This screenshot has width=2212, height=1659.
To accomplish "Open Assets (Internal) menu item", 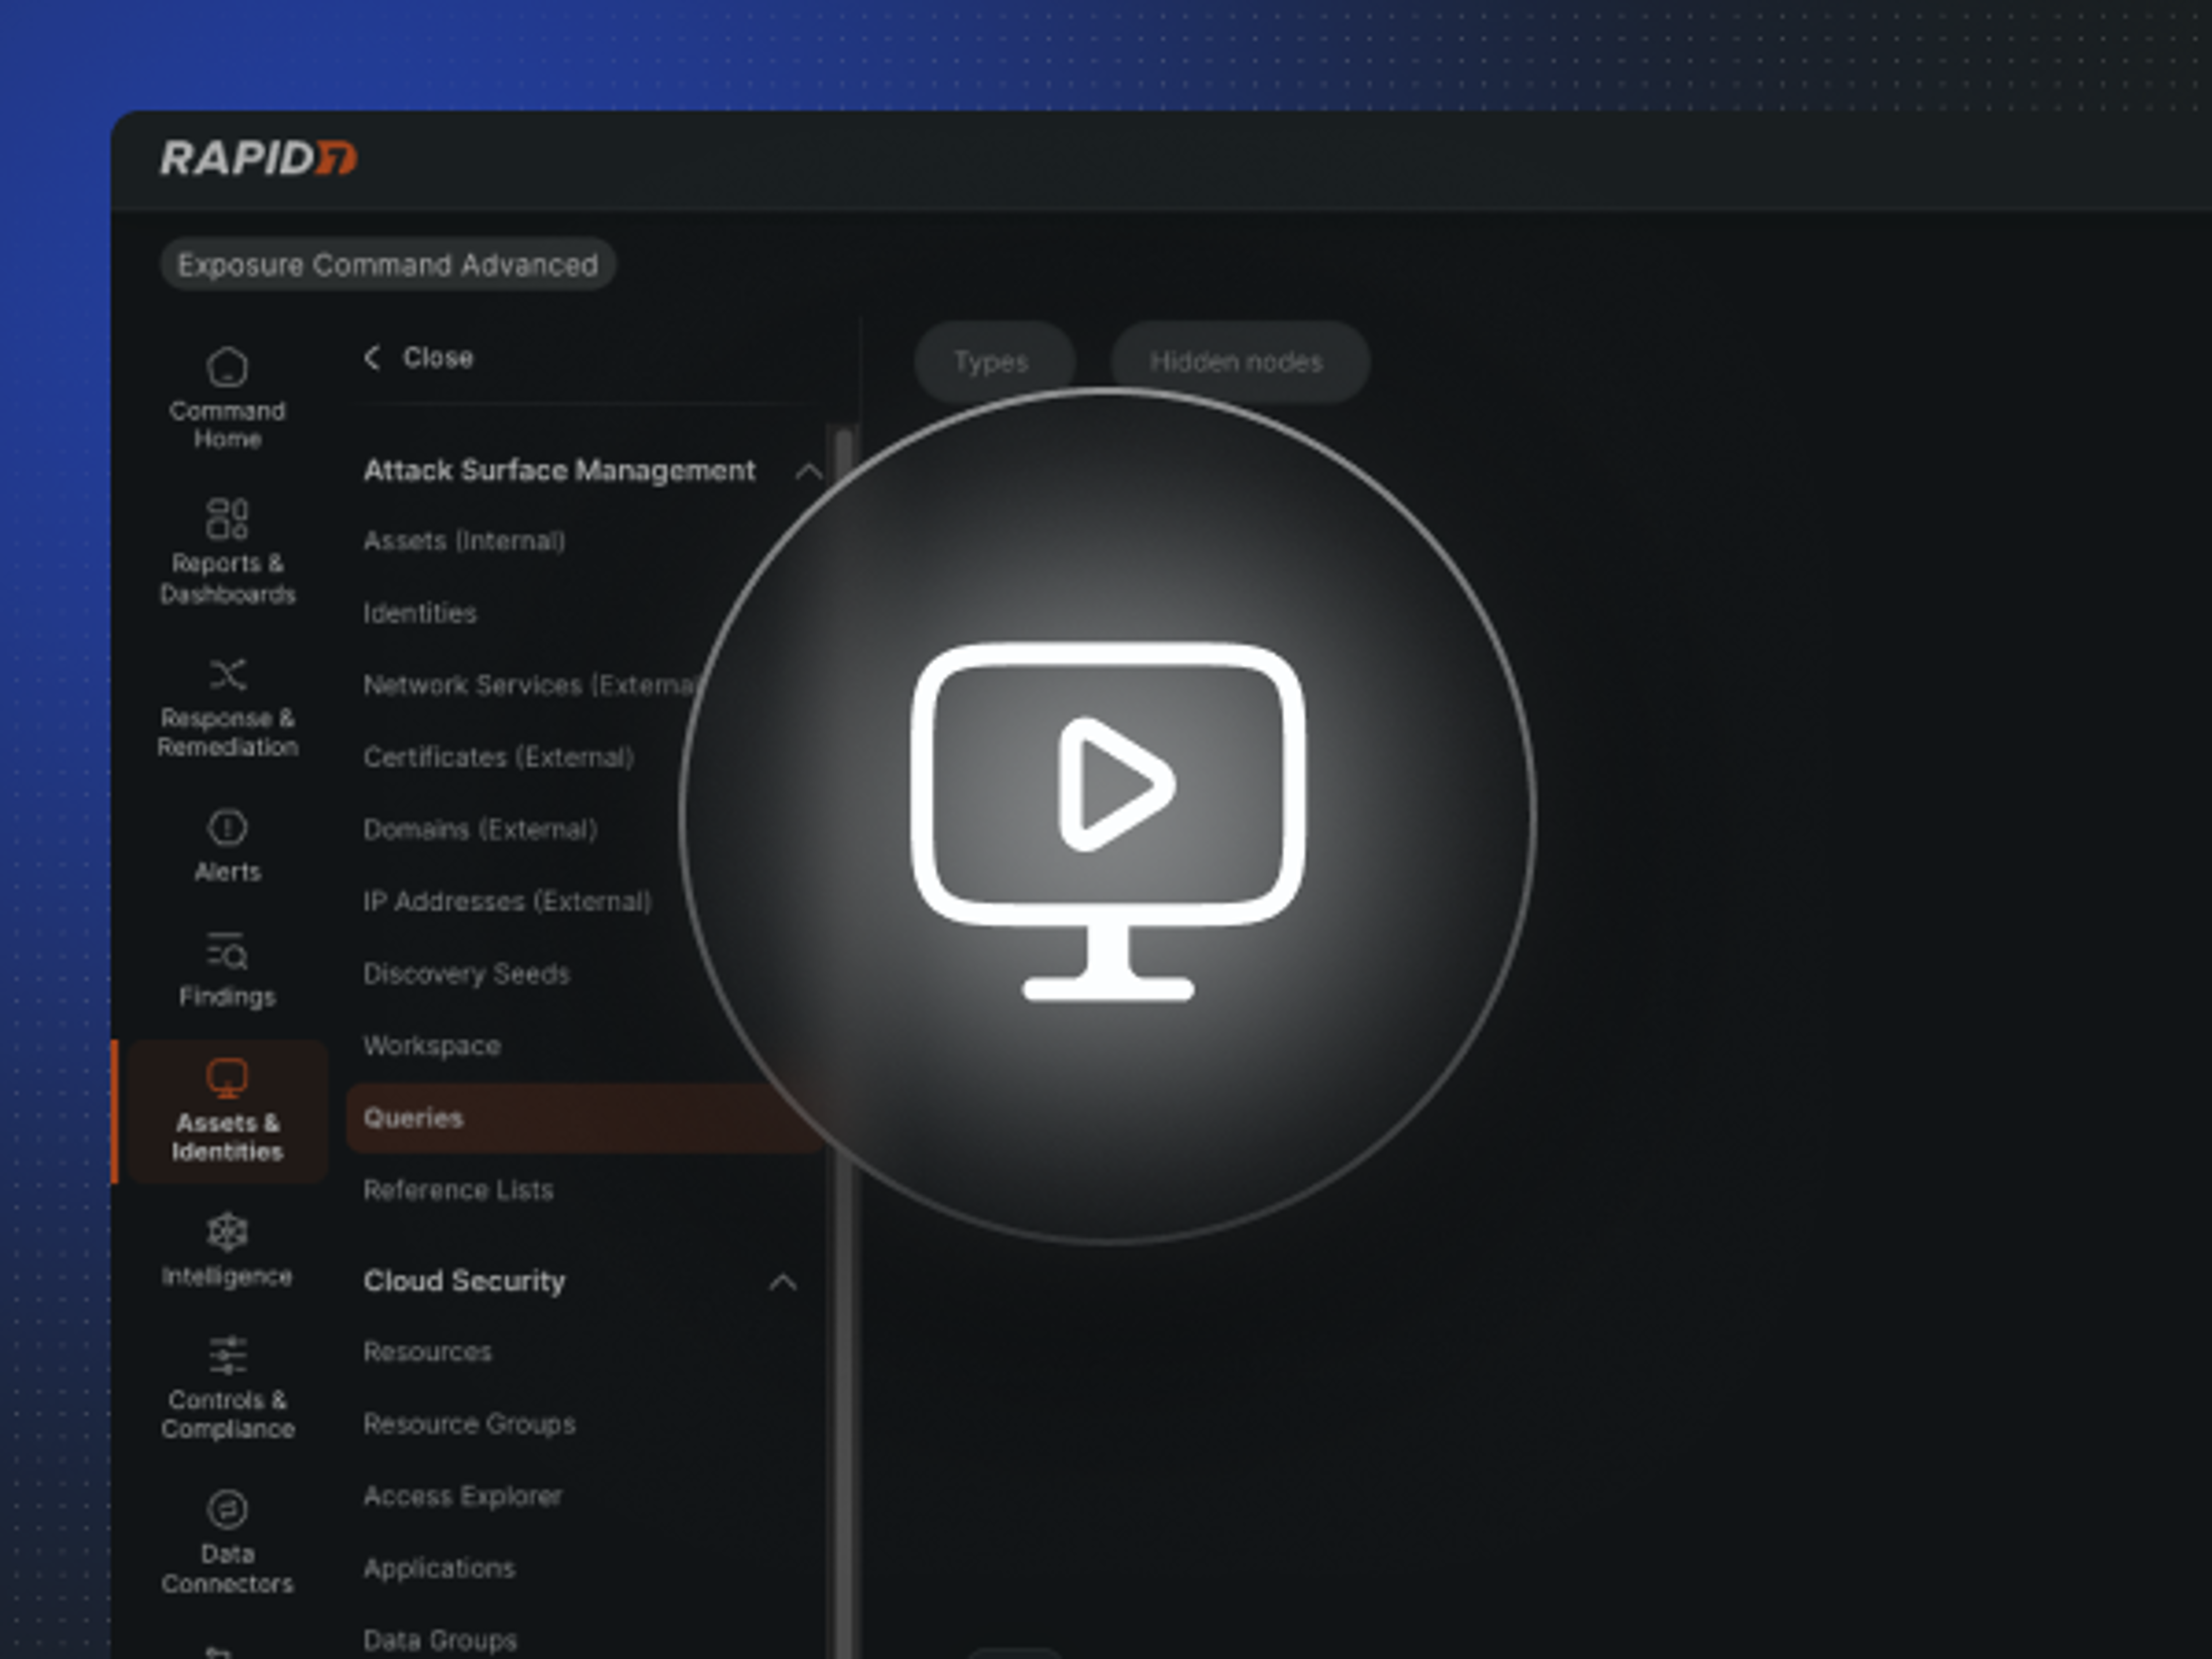I will pos(464,541).
